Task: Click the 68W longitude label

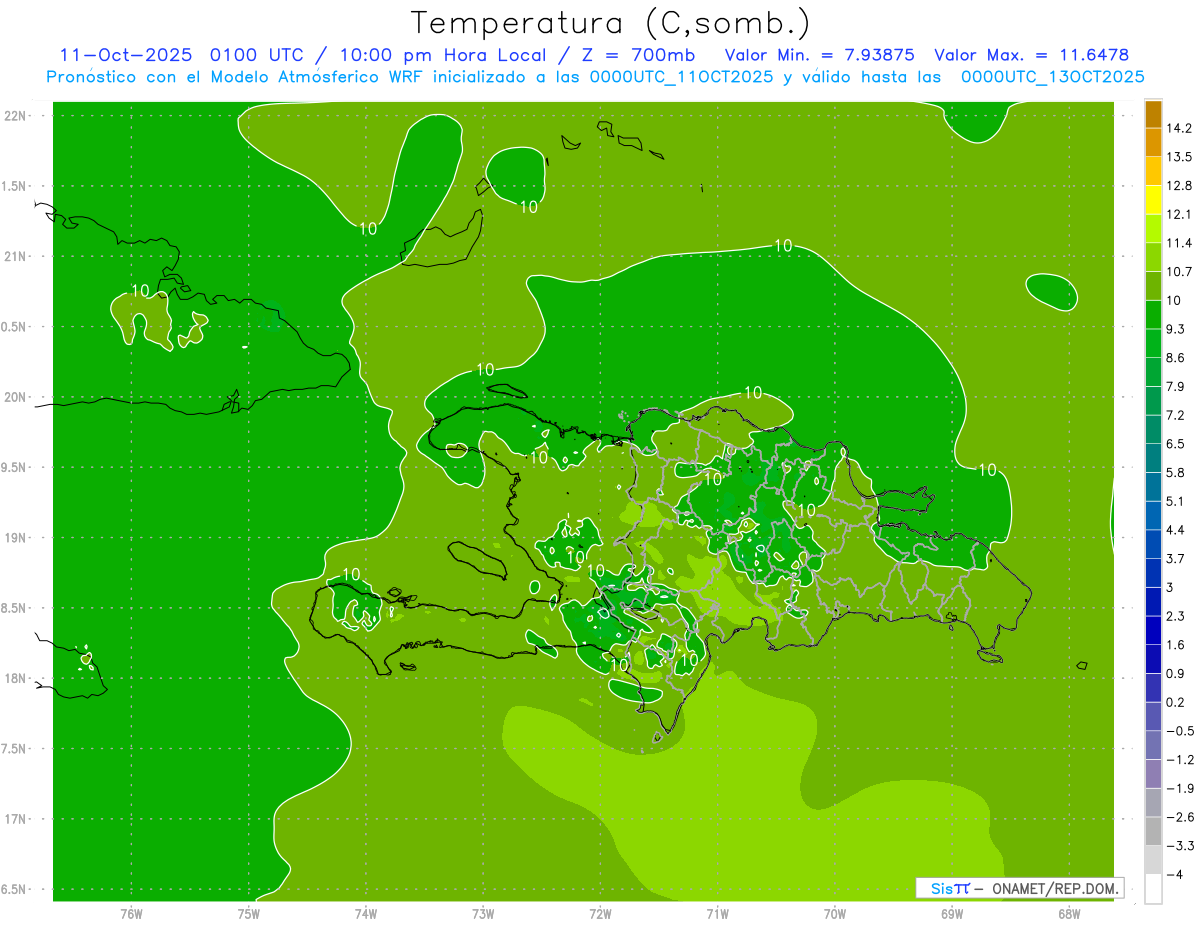Action: (1069, 914)
